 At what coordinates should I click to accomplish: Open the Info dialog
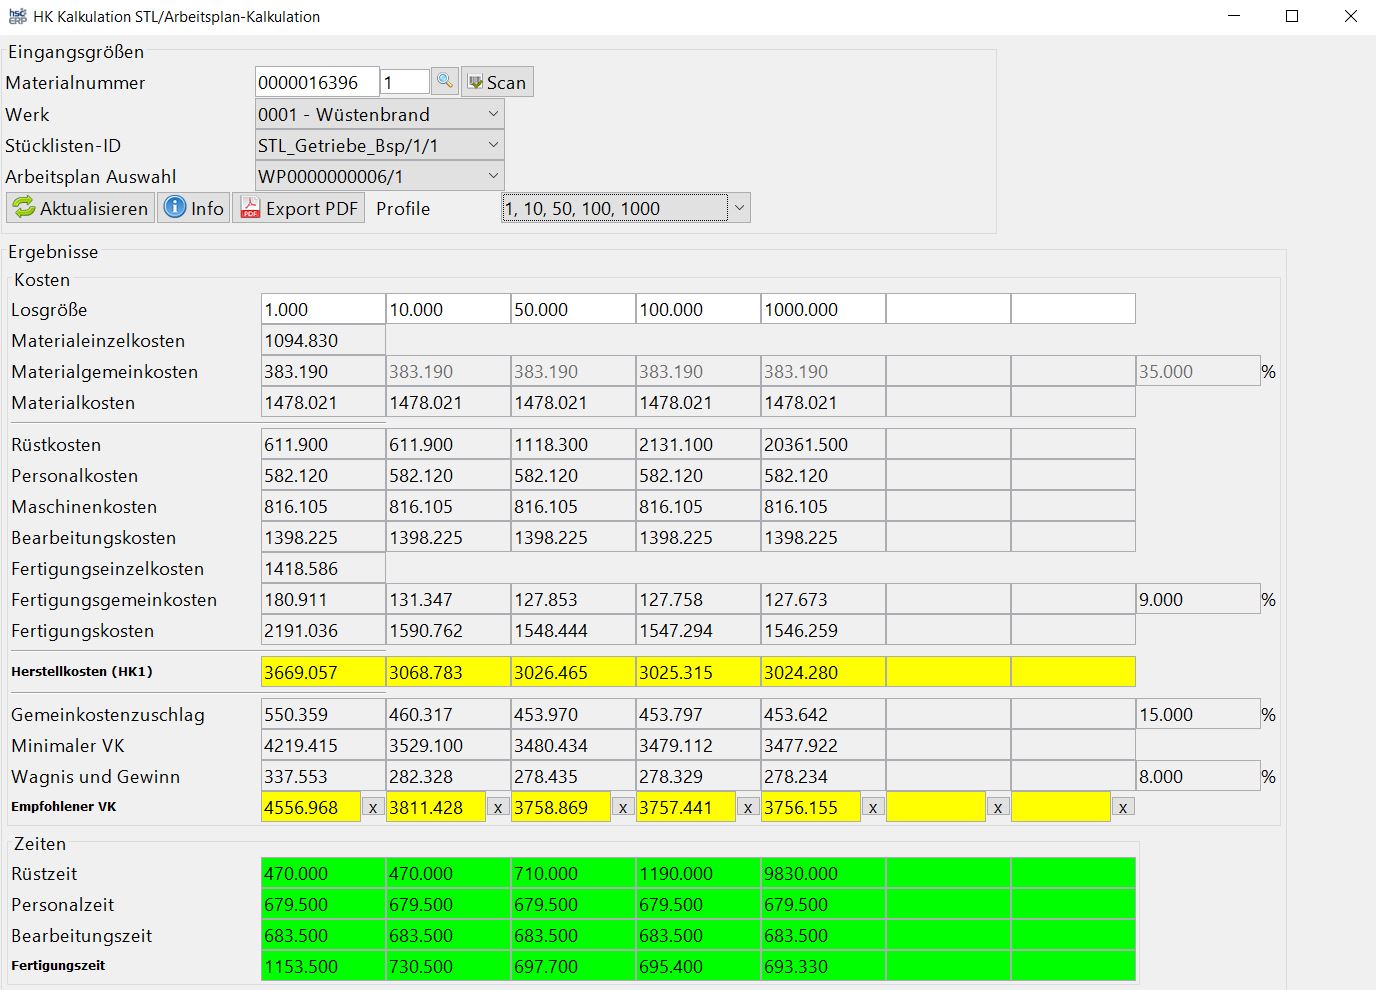(x=194, y=208)
